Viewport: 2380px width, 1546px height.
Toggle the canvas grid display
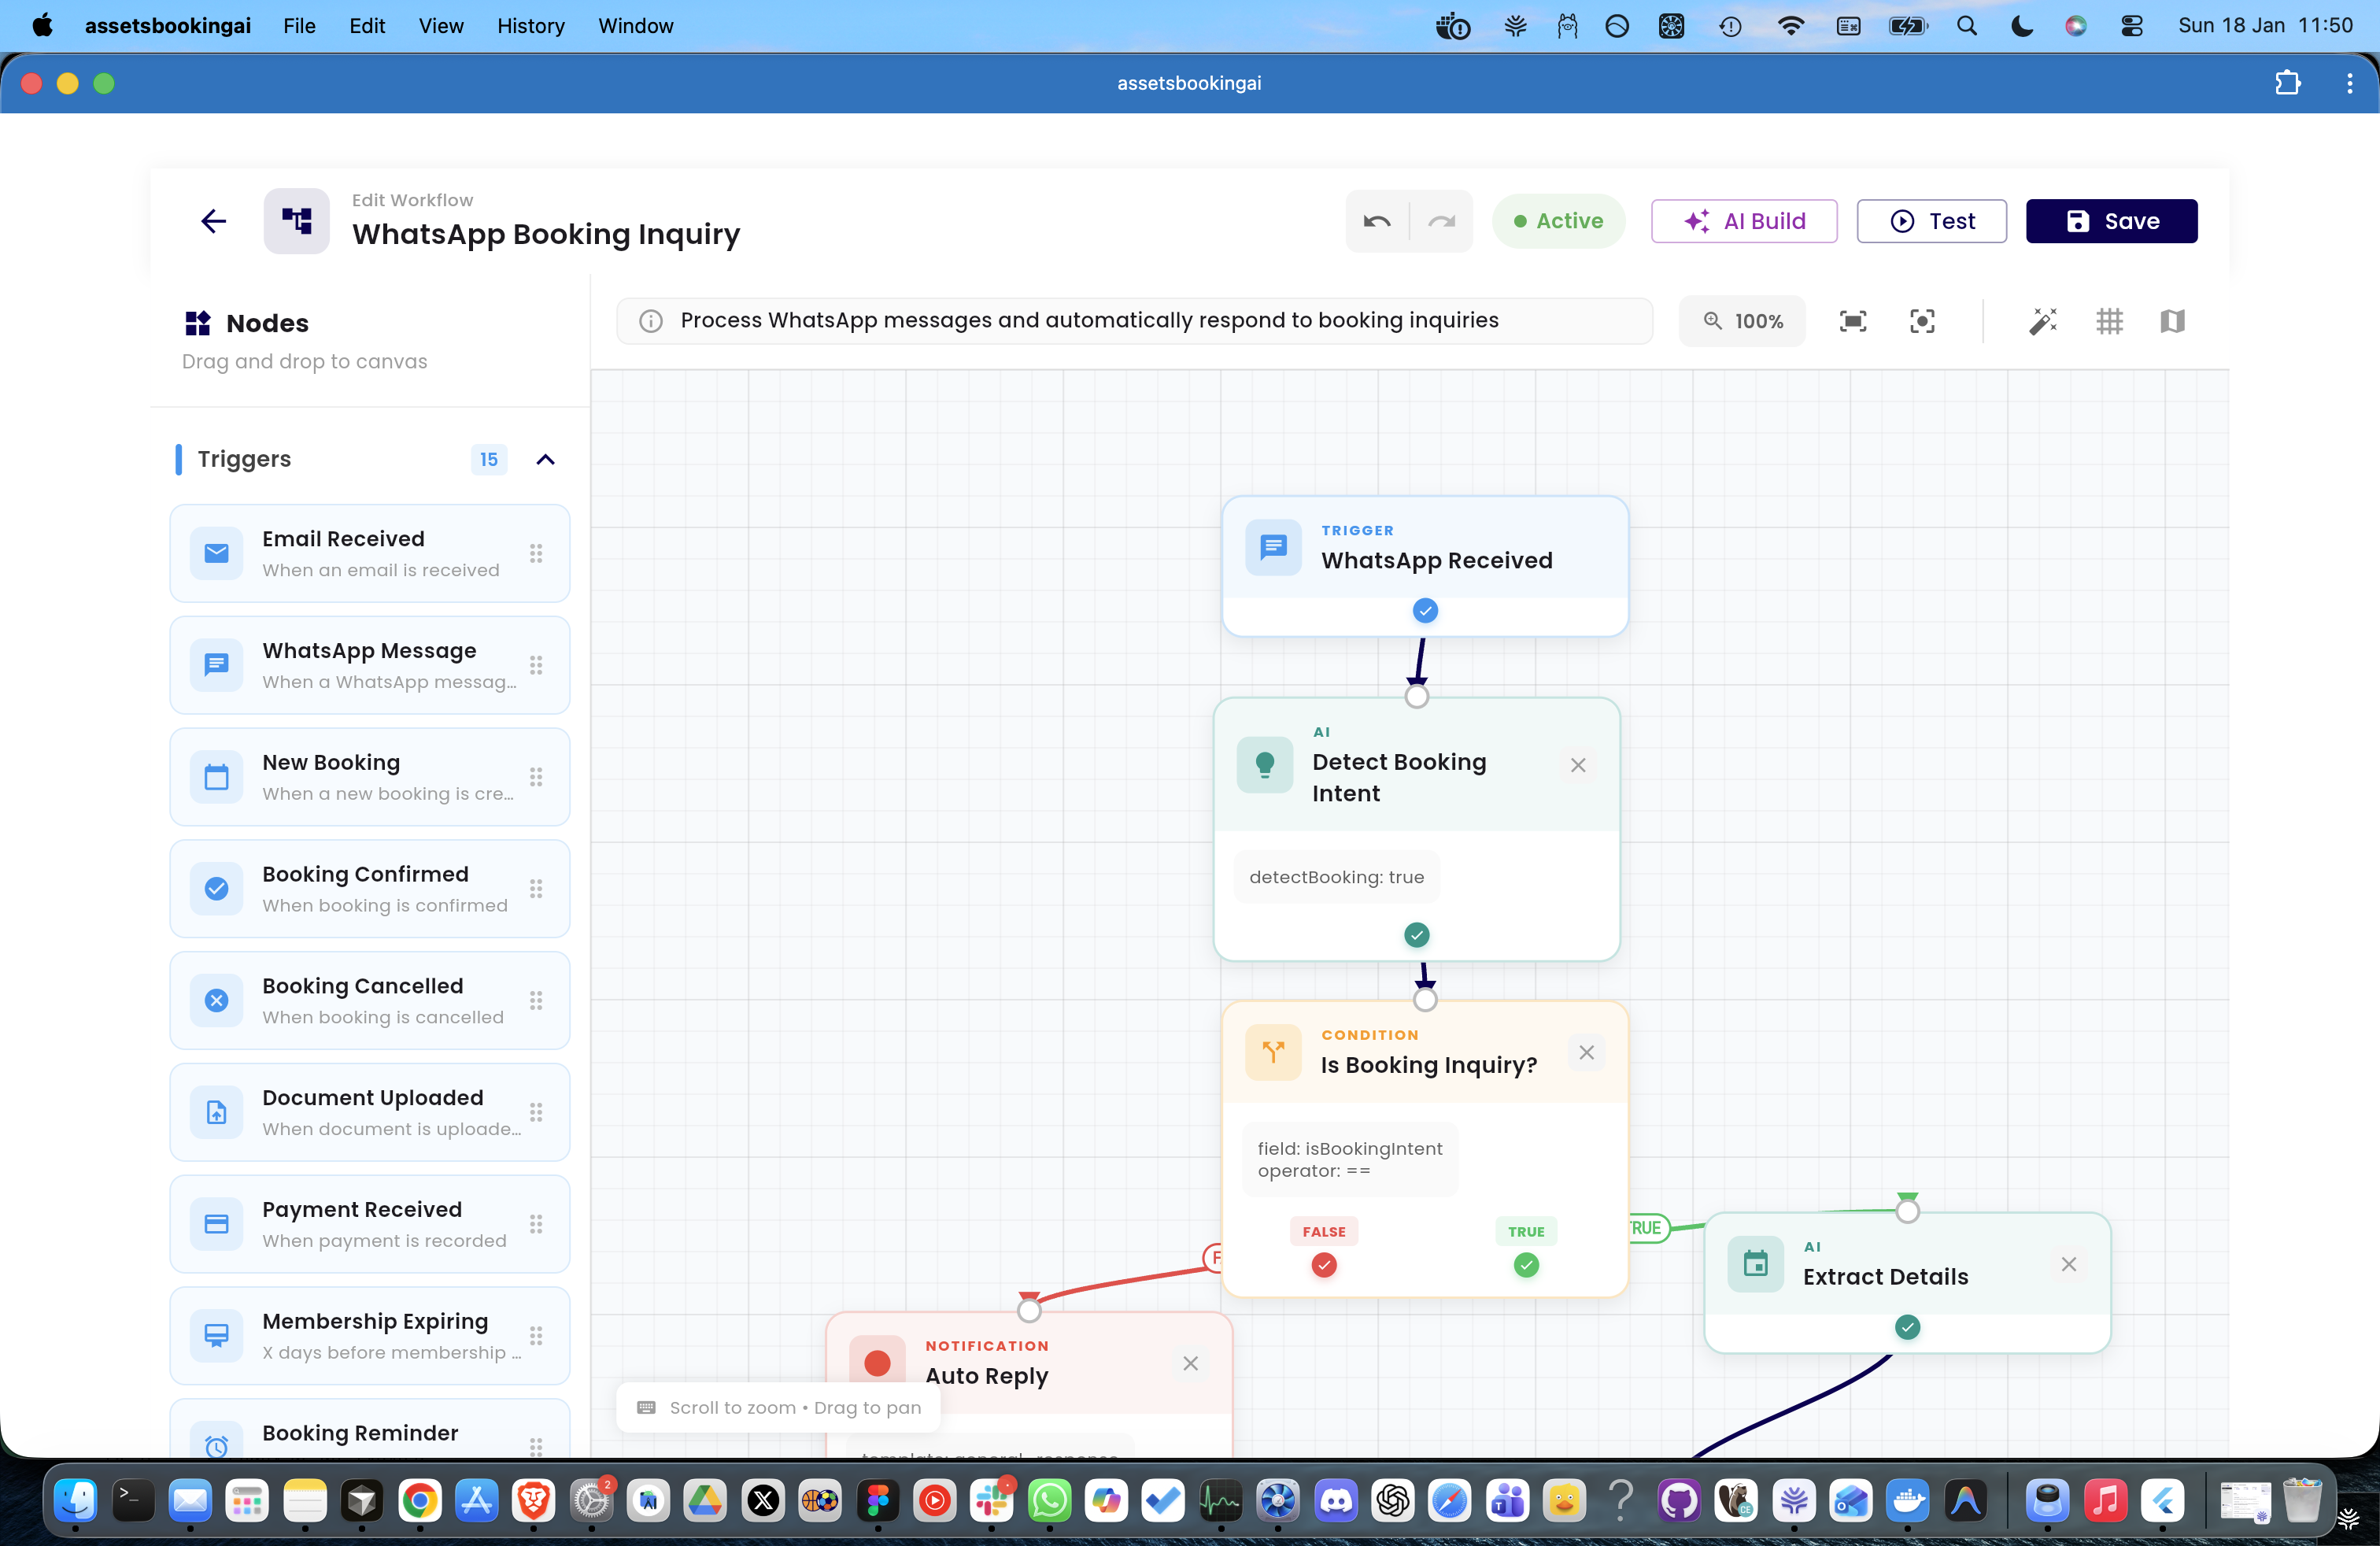tap(2109, 321)
